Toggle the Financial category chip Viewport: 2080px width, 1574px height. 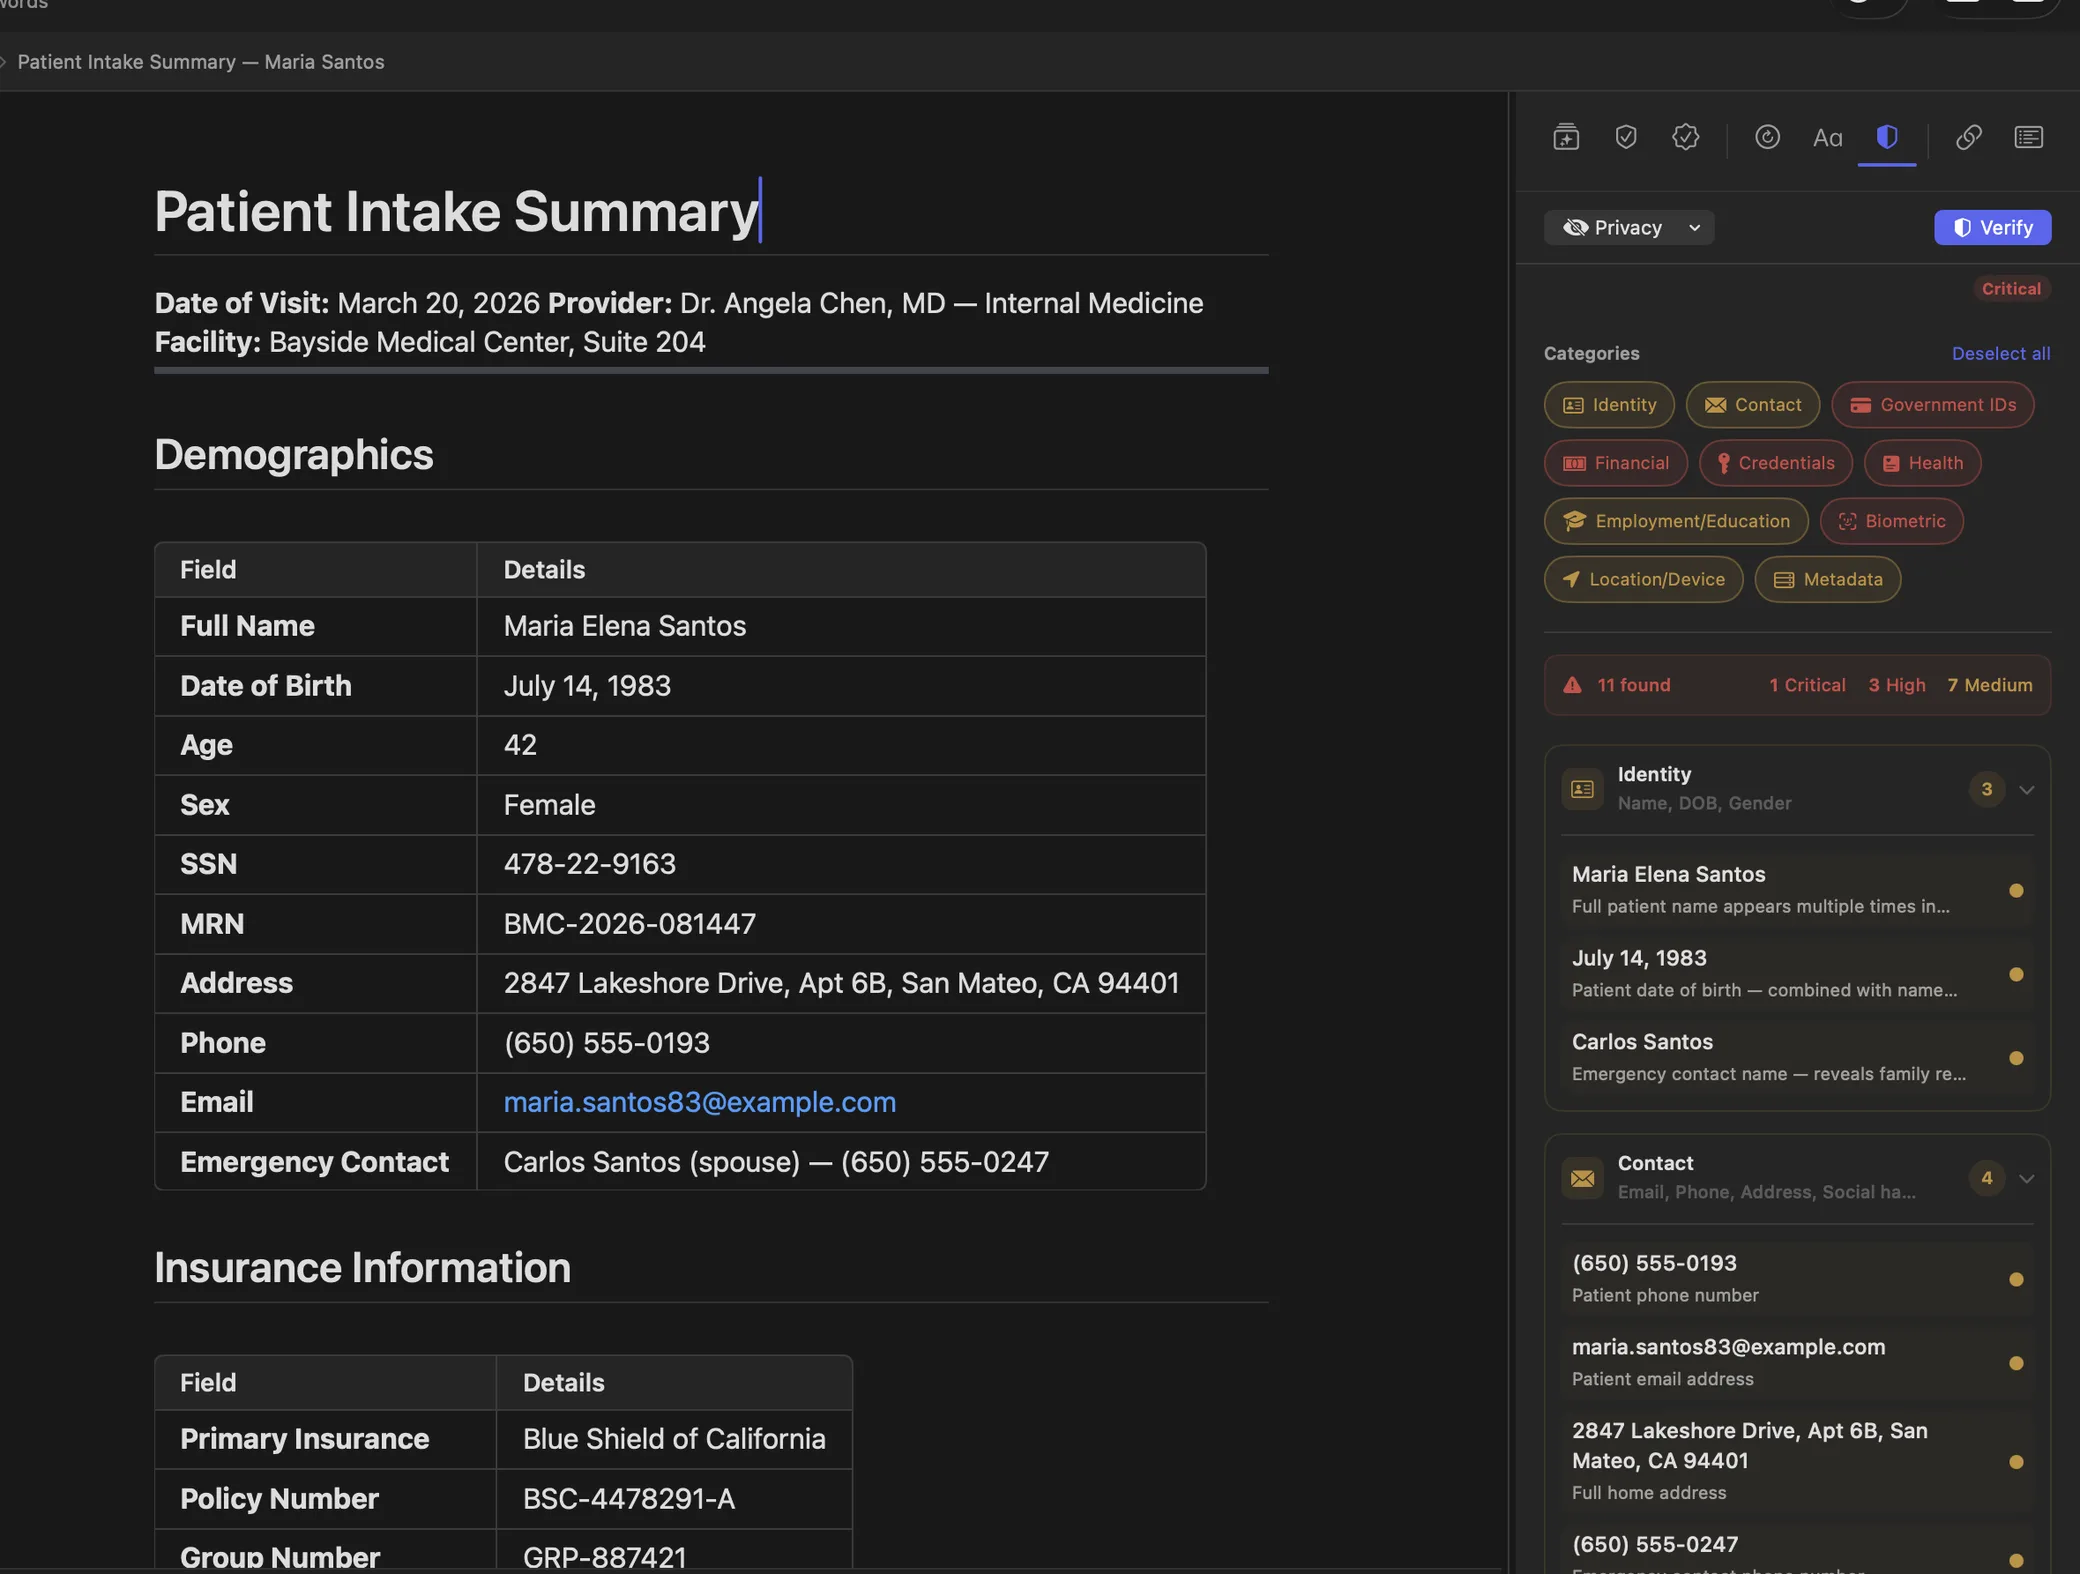tap(1615, 463)
